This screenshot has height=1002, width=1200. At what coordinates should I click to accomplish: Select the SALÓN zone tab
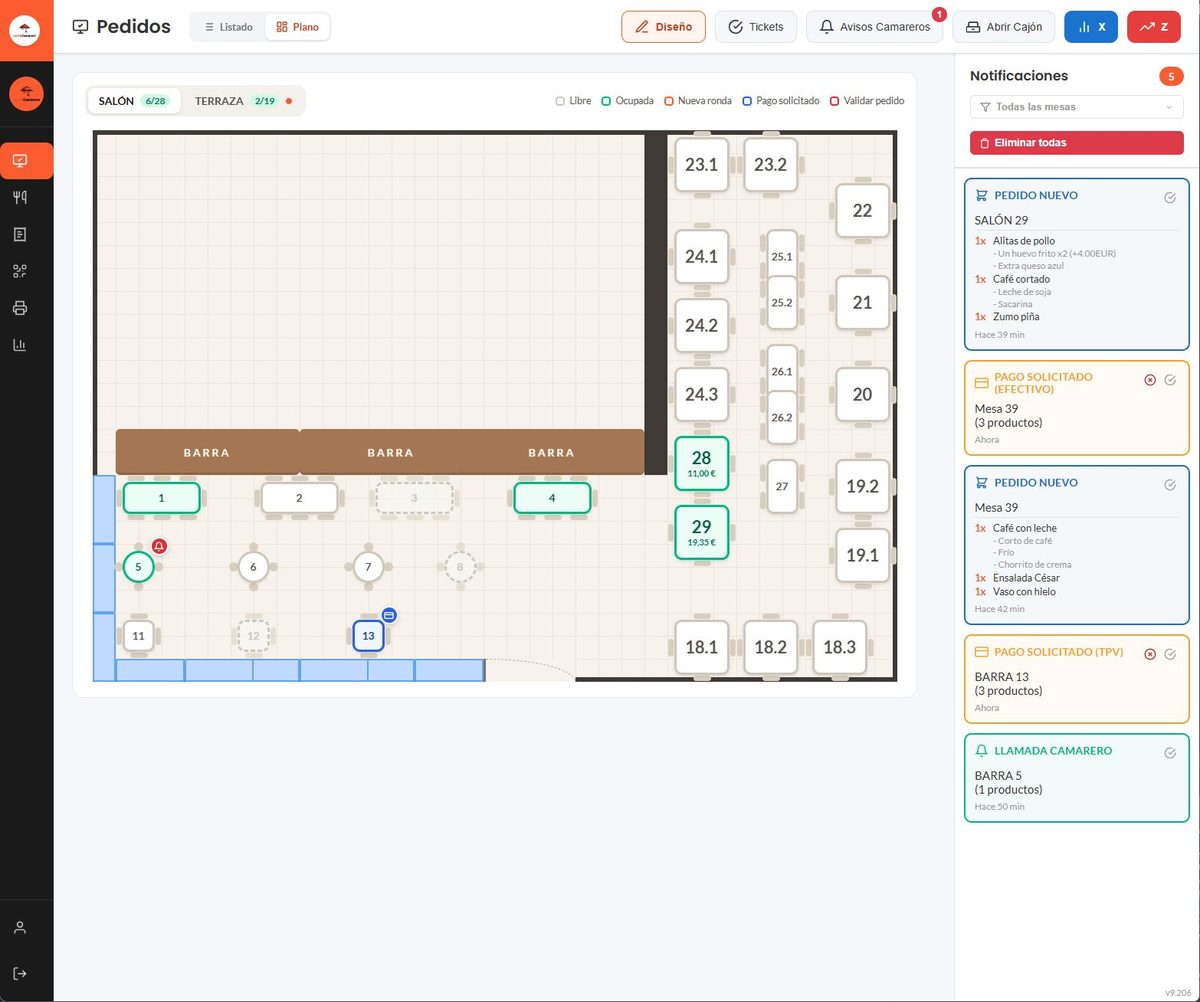point(134,101)
